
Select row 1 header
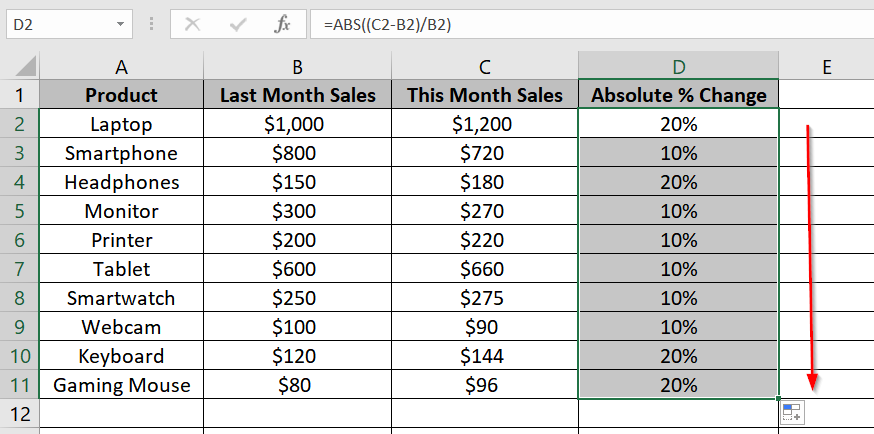point(20,94)
